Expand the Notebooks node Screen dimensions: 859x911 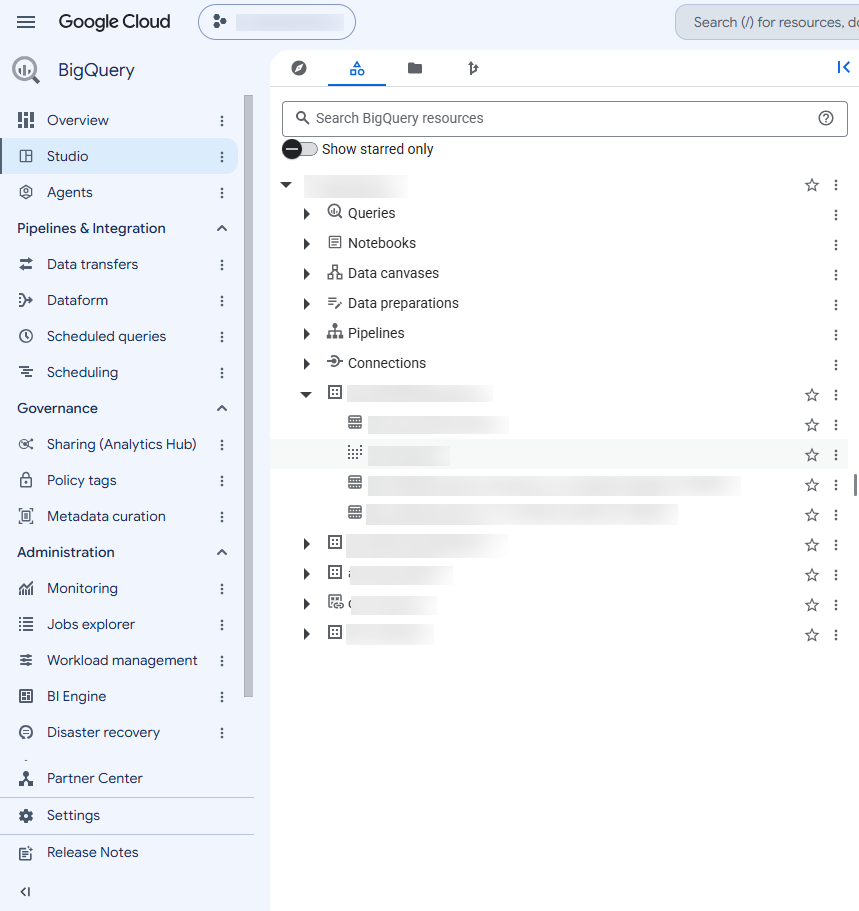[x=307, y=244]
